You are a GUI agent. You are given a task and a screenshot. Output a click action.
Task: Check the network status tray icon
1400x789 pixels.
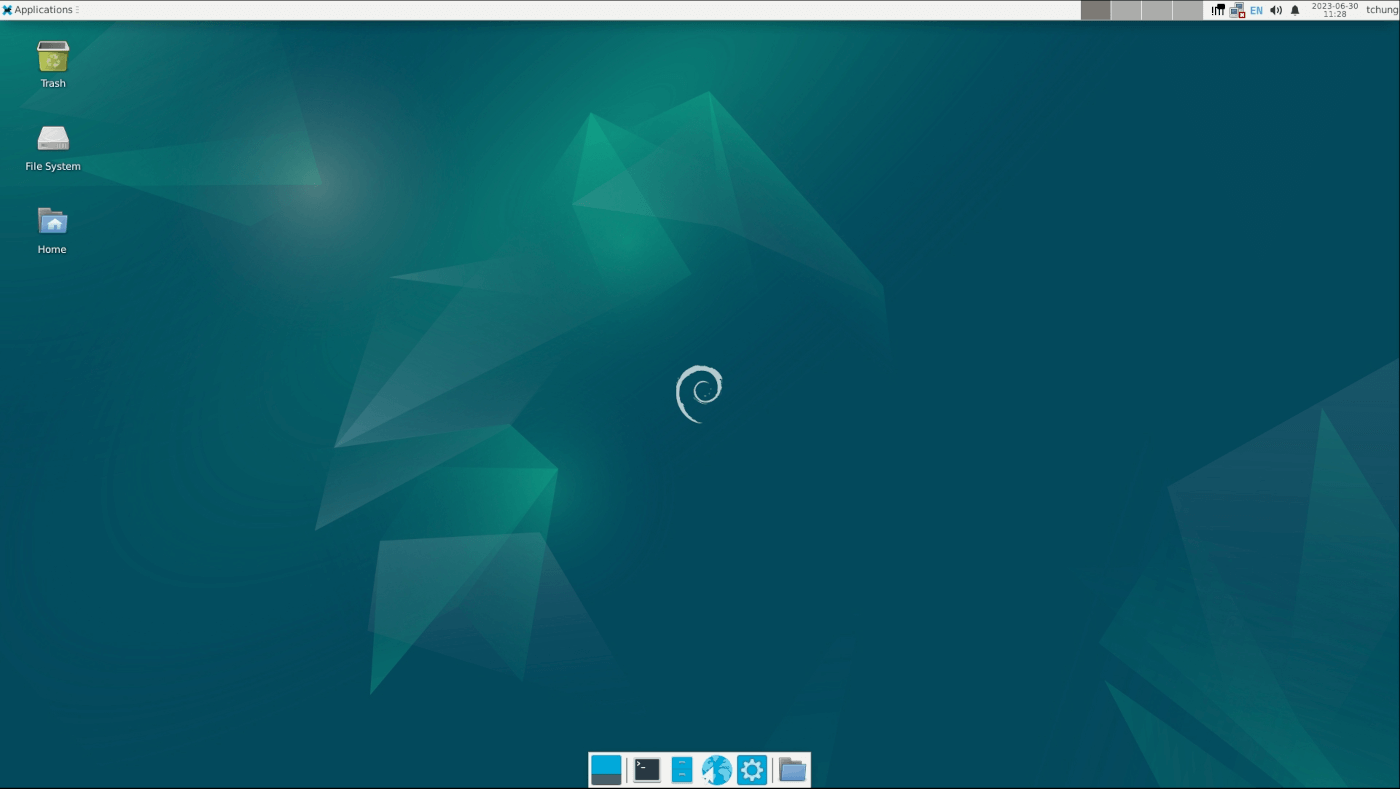click(1236, 10)
